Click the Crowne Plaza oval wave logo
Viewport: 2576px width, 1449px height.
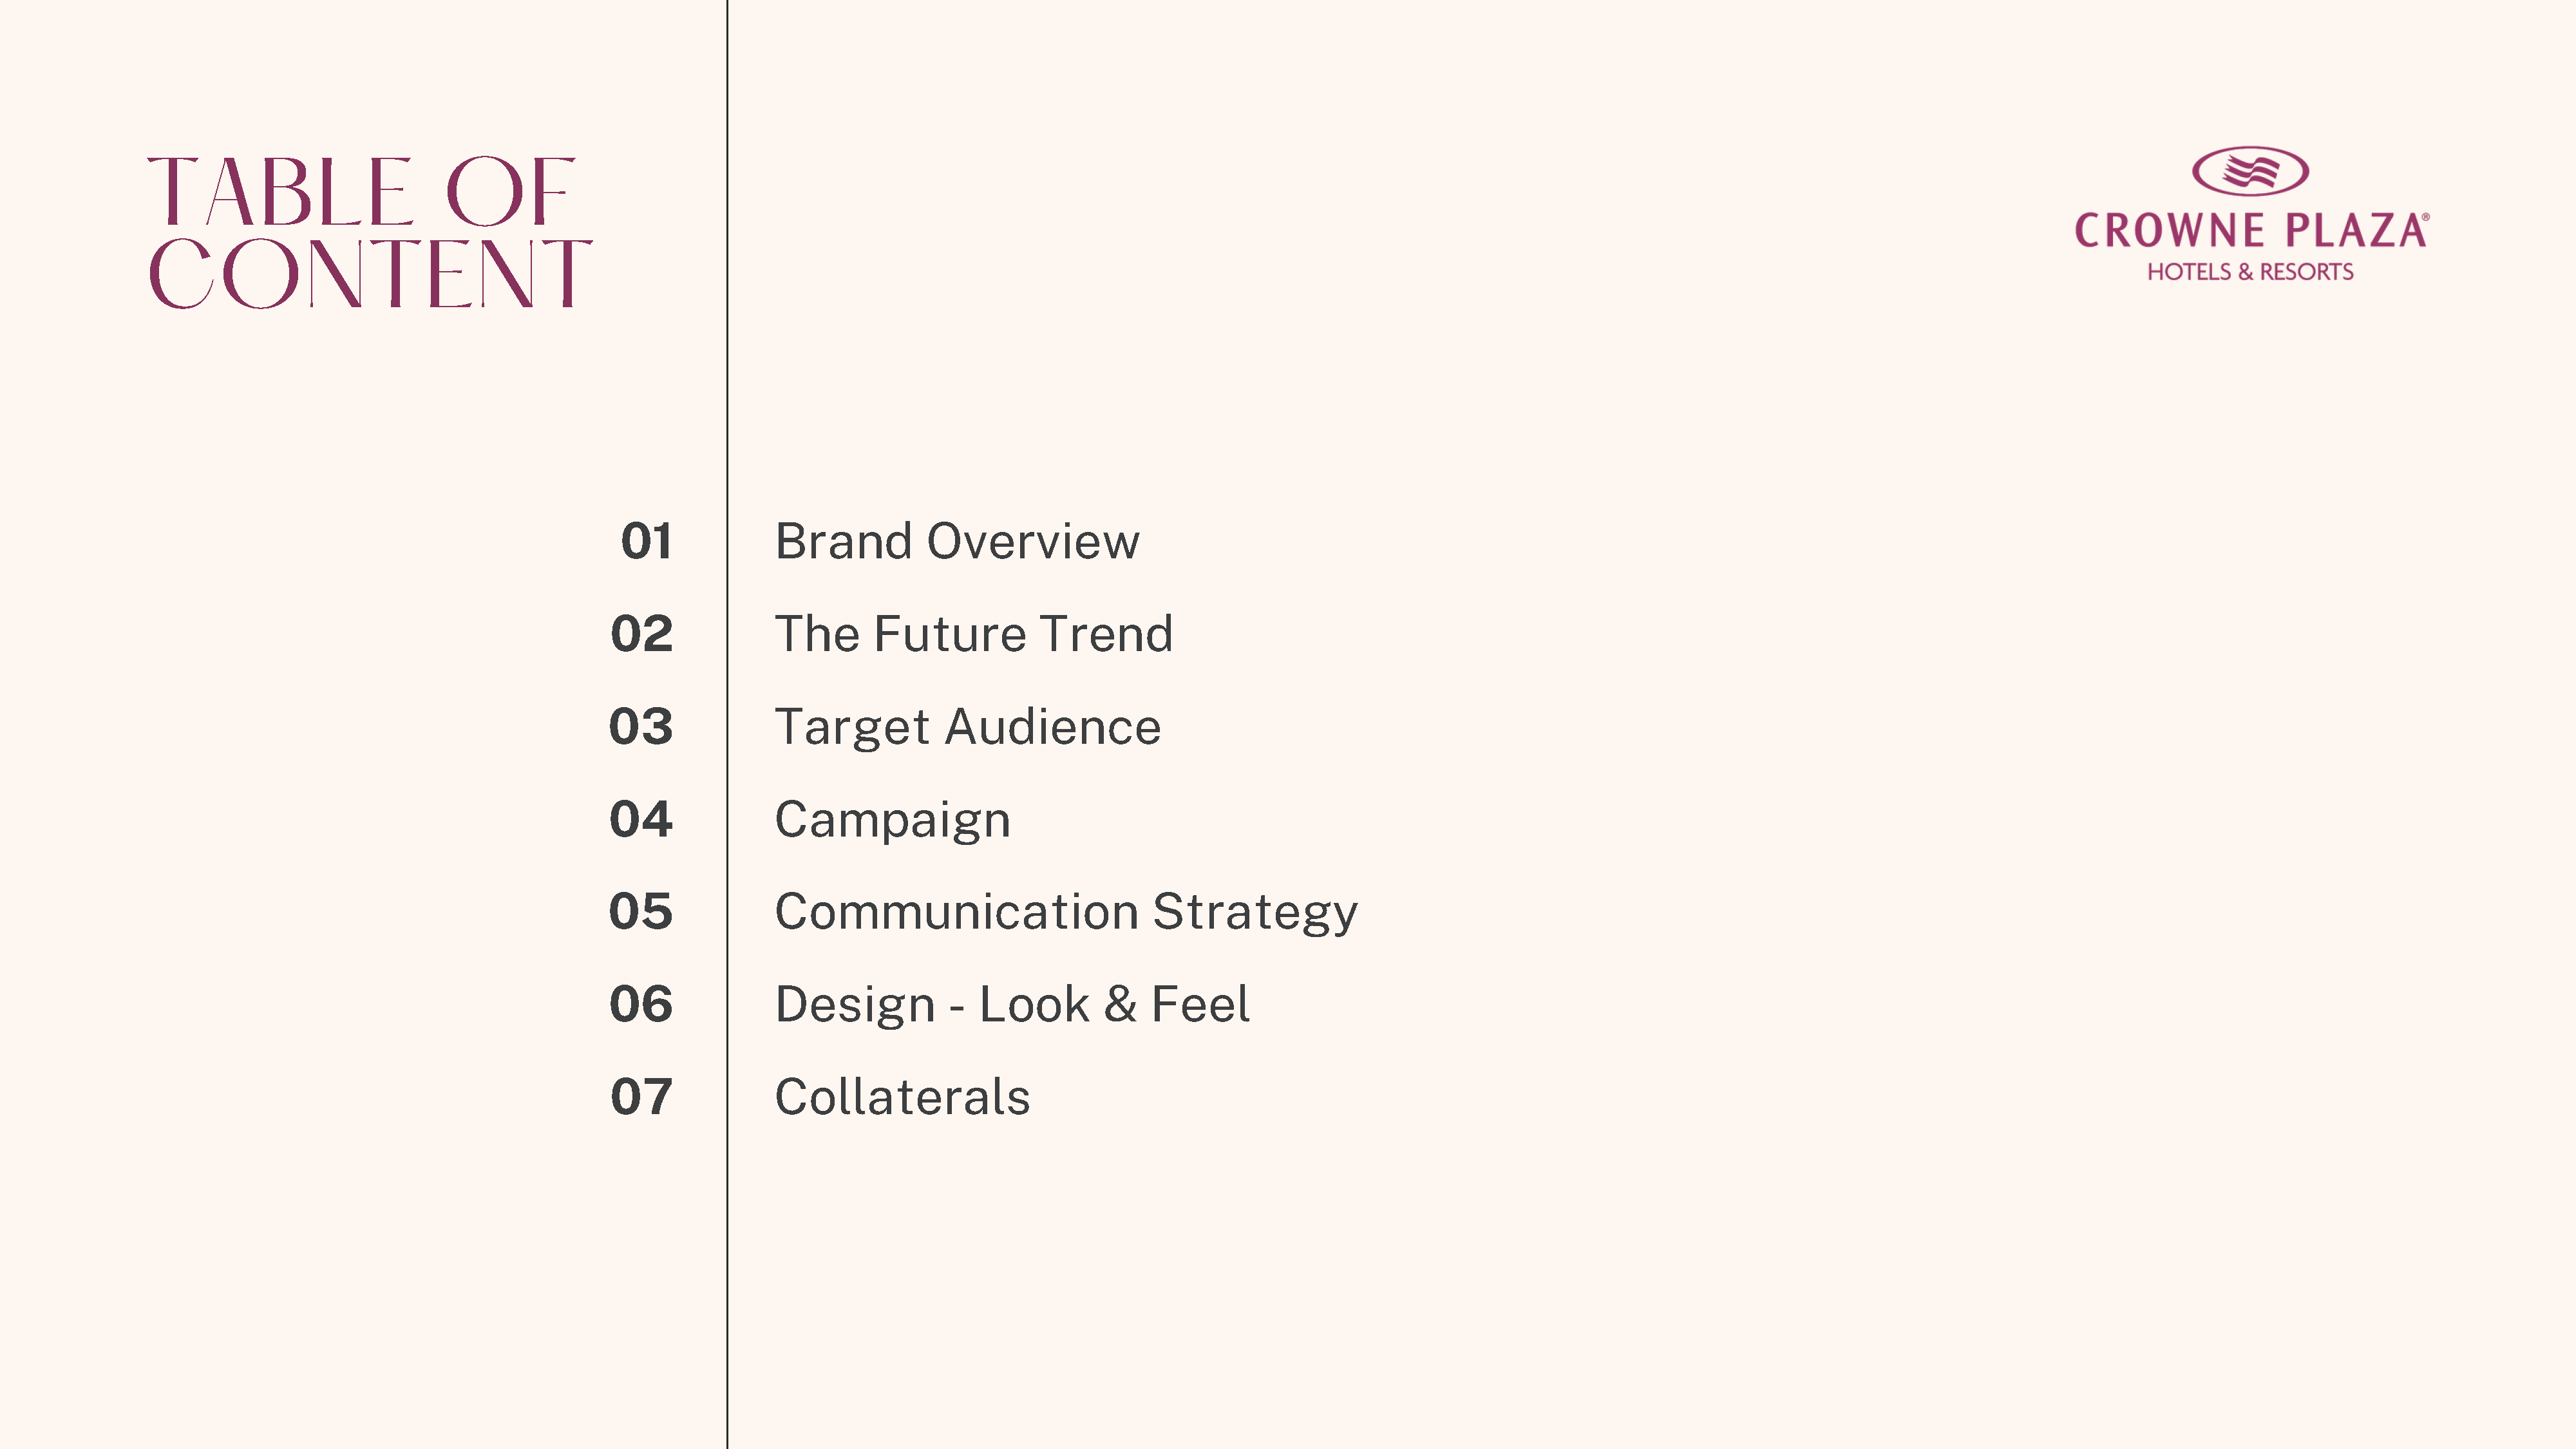click(2250, 171)
